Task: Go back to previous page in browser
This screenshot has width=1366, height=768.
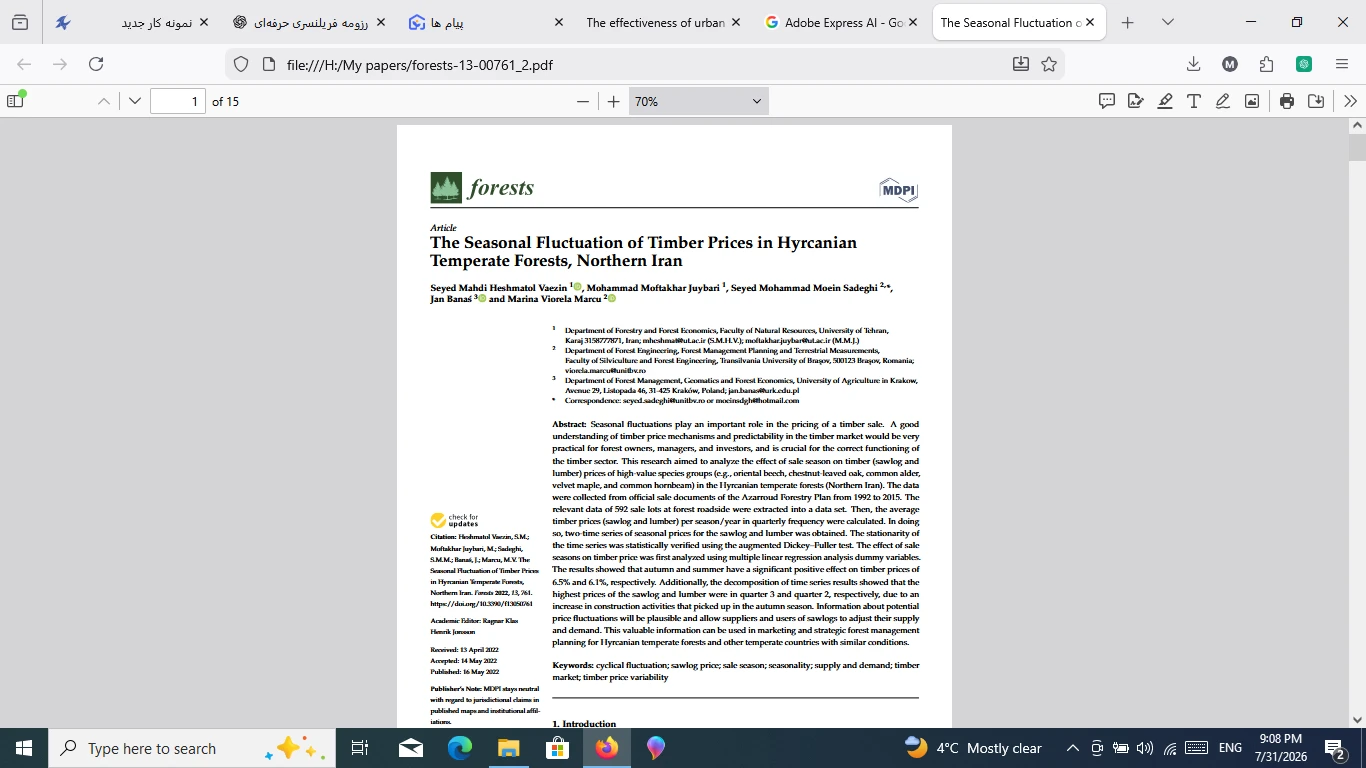Action: coord(24,64)
